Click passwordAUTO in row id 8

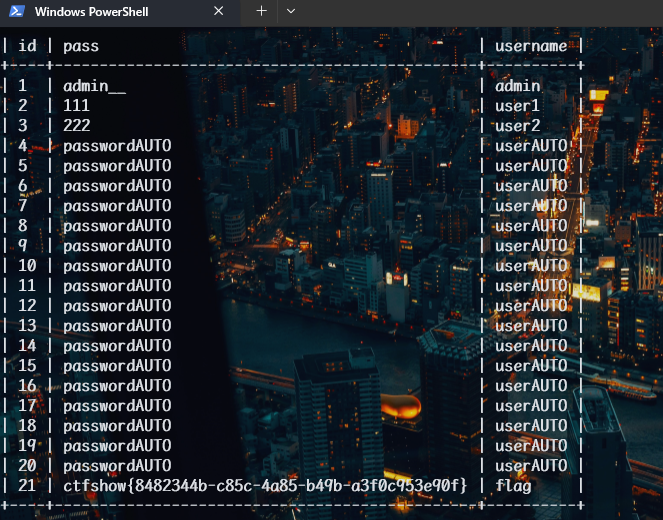coord(117,226)
